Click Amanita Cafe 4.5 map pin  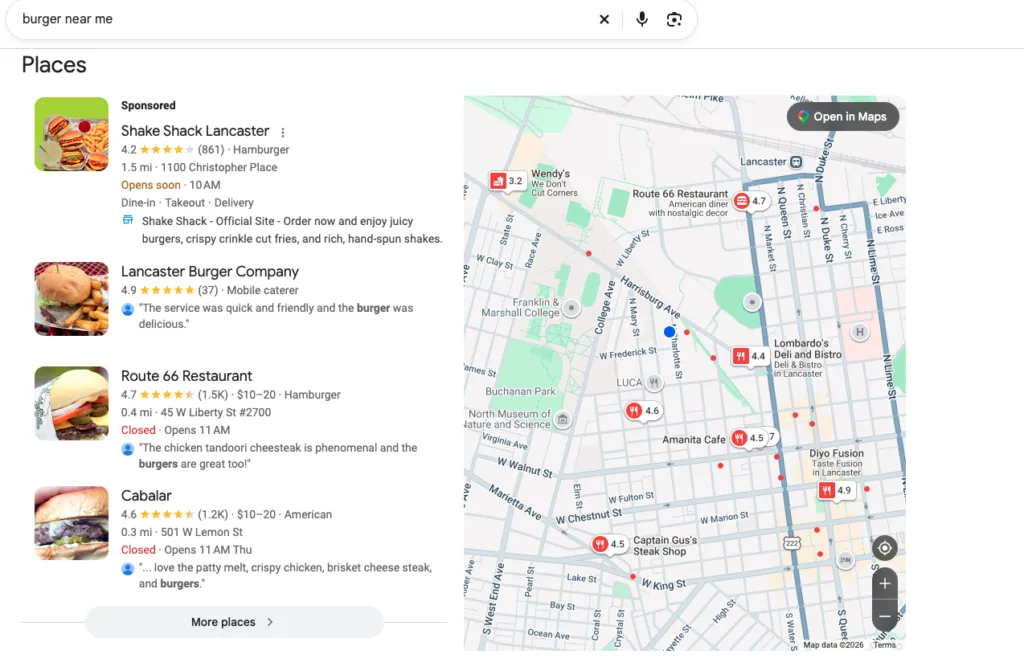[x=748, y=438]
